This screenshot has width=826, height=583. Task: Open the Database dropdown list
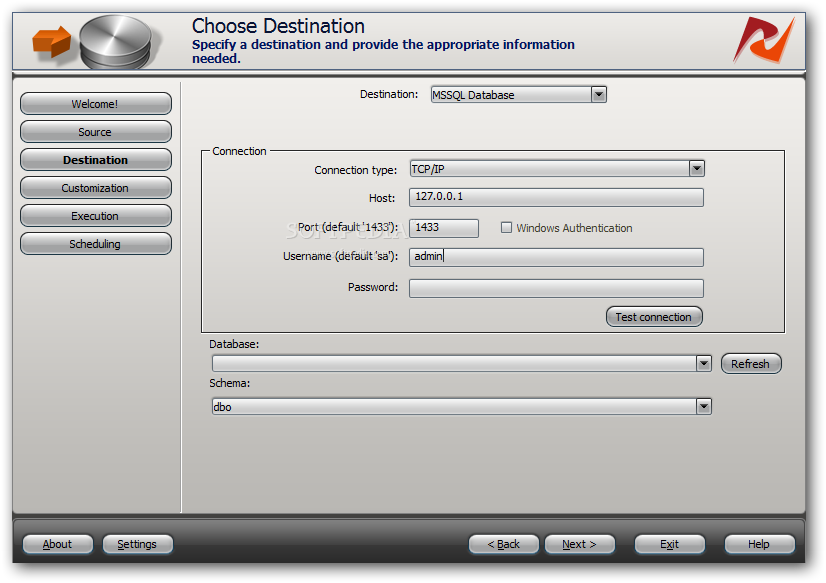(704, 363)
